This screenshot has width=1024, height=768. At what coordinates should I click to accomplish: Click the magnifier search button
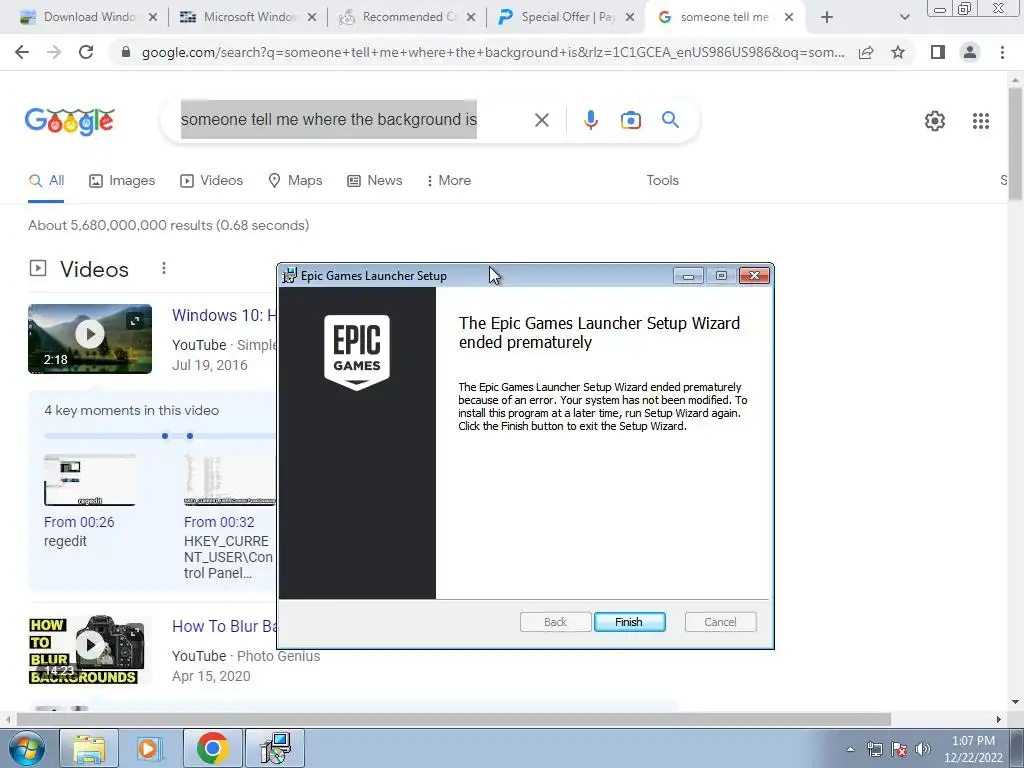670,120
